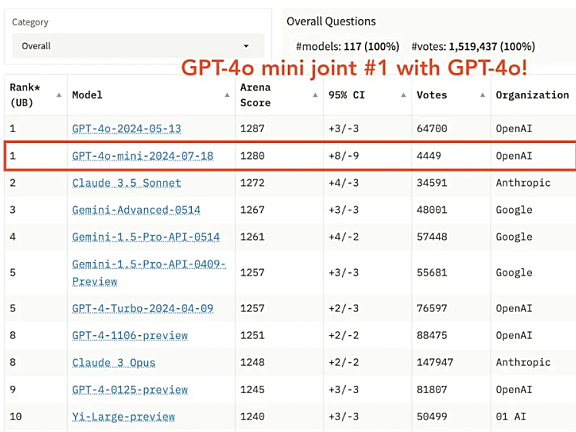Select votes count 50499
Image resolution: width=576 pixels, height=432 pixels.
[x=432, y=417]
